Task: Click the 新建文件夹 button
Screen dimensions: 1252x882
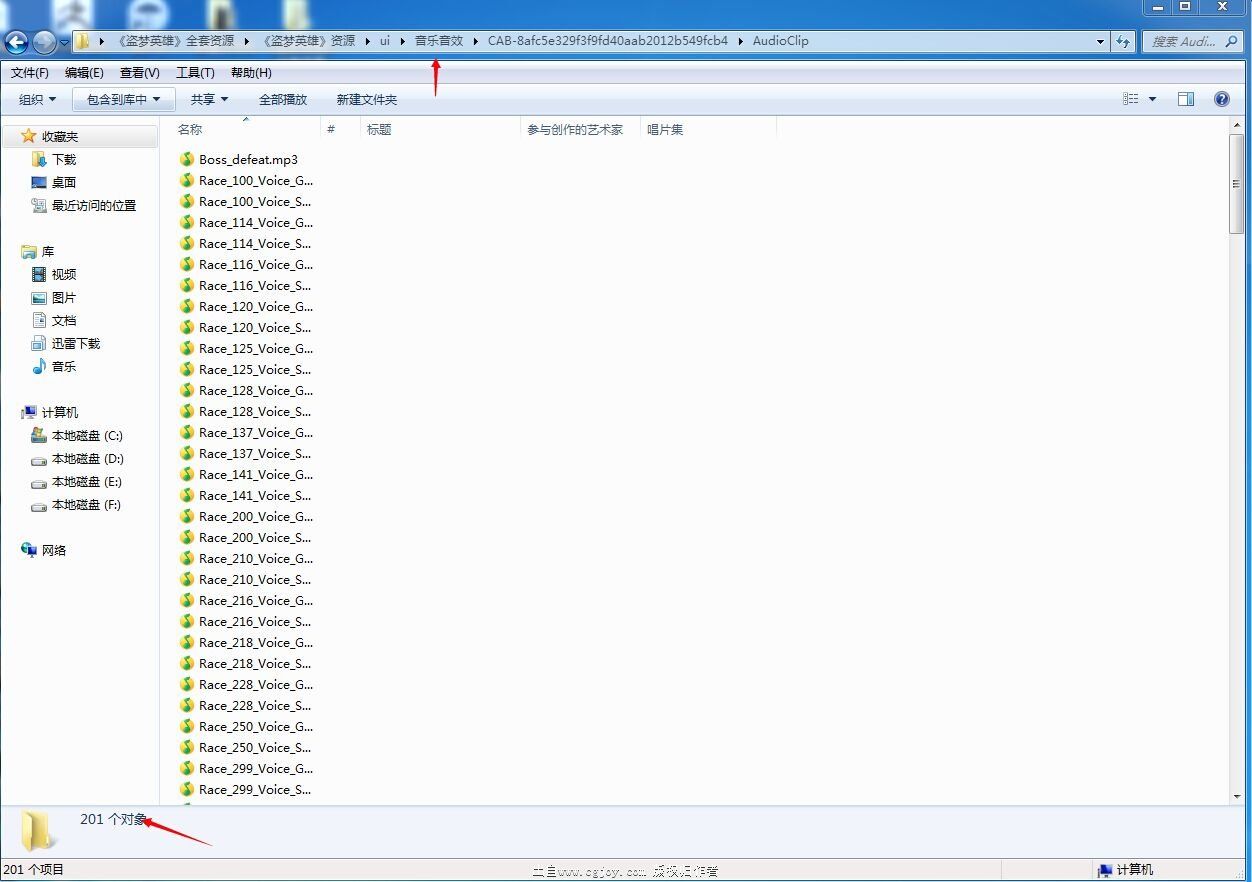Action: (x=367, y=99)
